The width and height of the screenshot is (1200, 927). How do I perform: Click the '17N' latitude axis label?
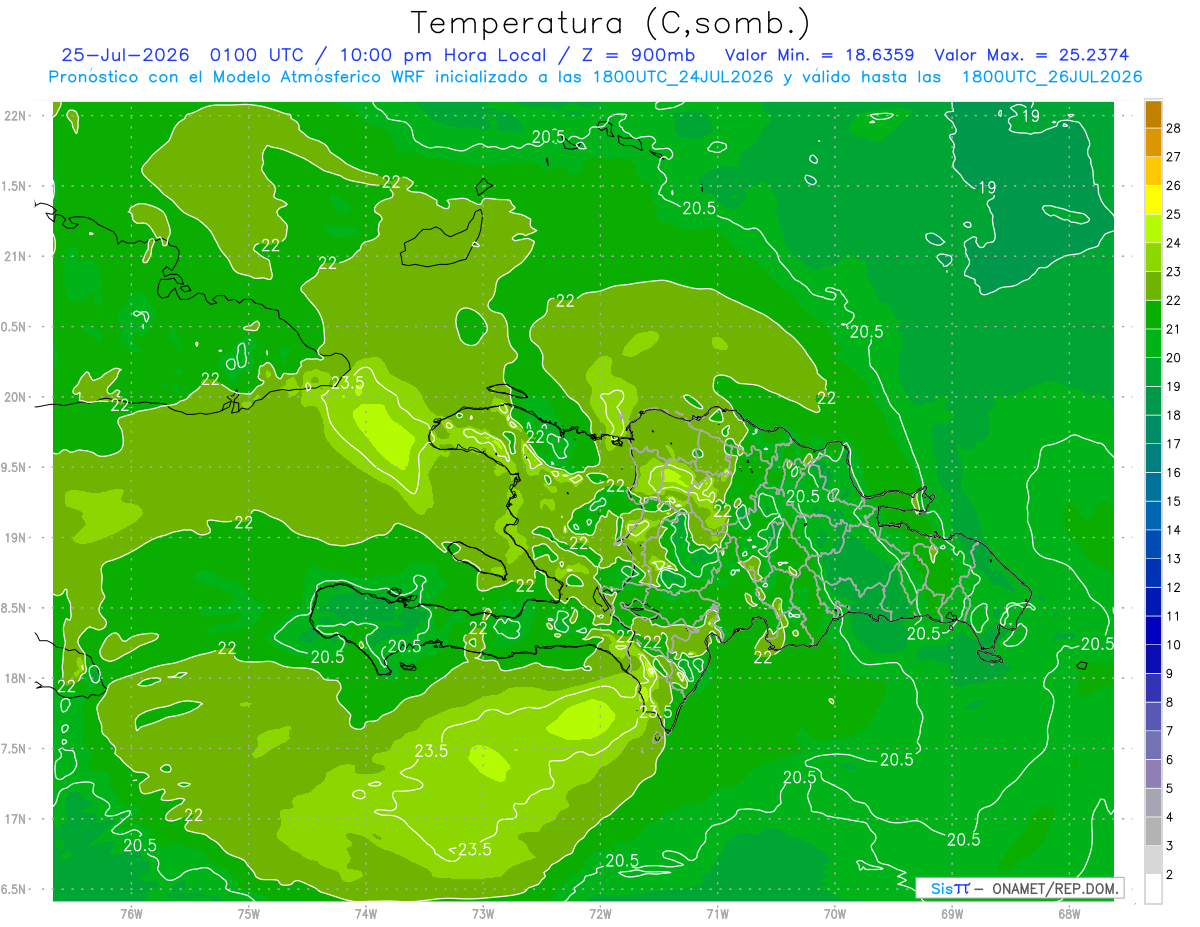tap(15, 819)
